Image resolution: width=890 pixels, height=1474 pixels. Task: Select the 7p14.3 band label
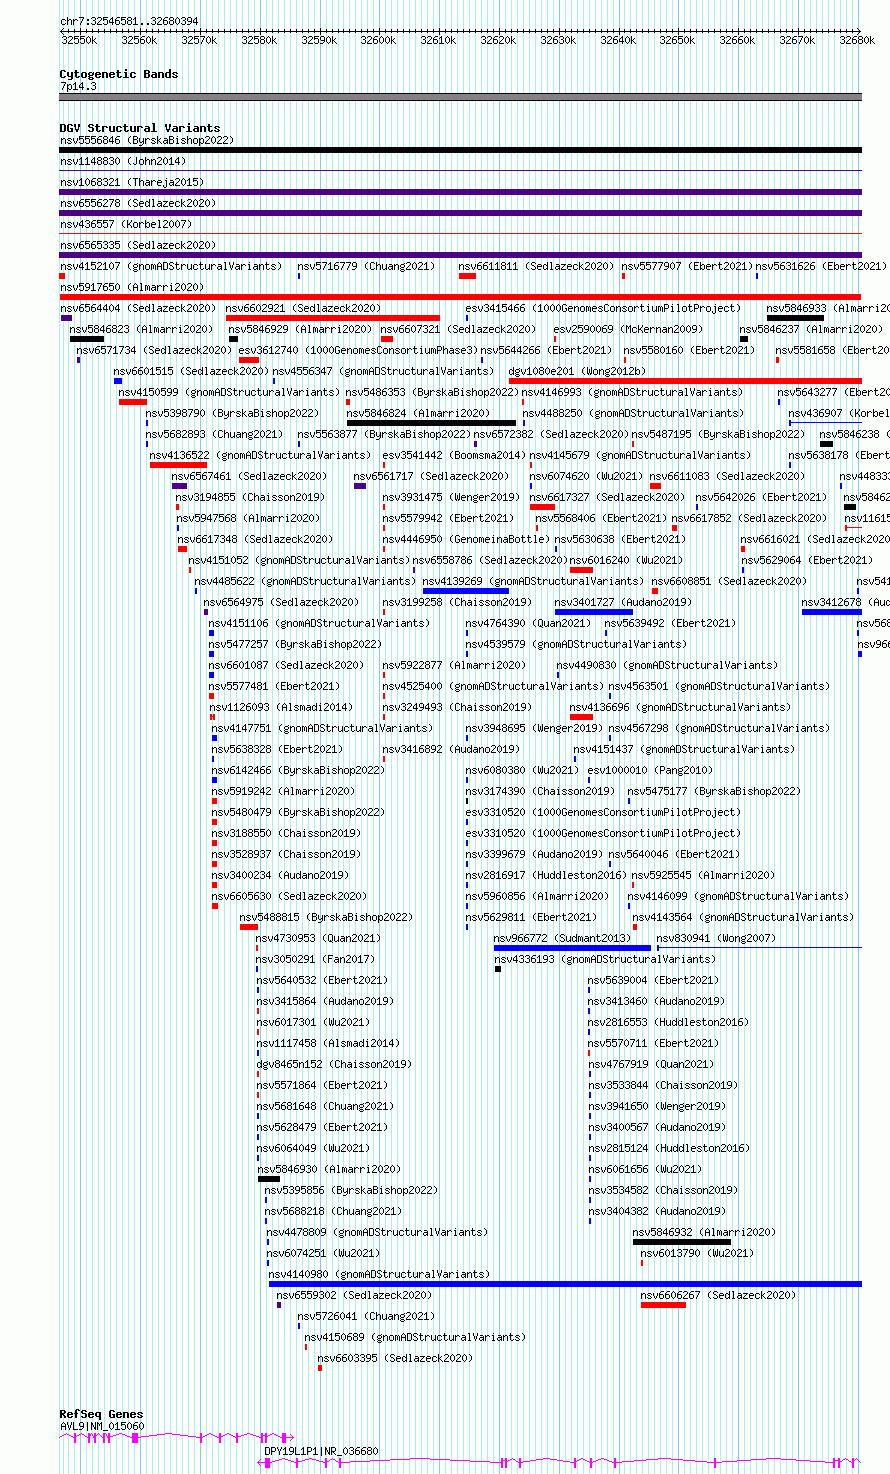pyautogui.click(x=78, y=87)
